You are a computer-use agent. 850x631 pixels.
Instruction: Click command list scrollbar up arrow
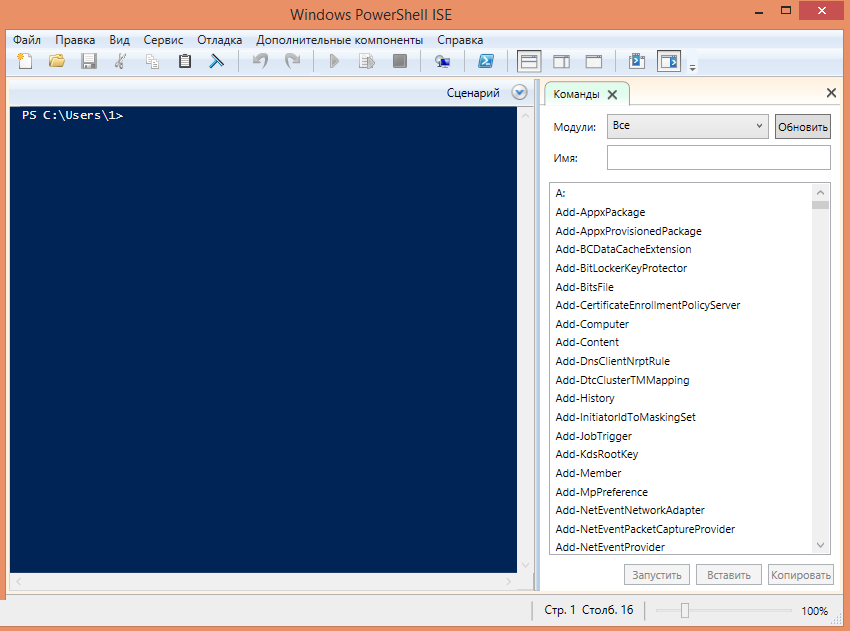[x=820, y=193]
